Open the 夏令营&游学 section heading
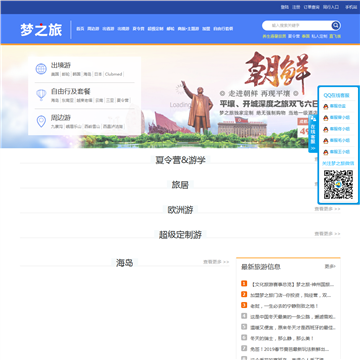Viewport: 360px width, 360px height. pyautogui.click(x=180, y=160)
